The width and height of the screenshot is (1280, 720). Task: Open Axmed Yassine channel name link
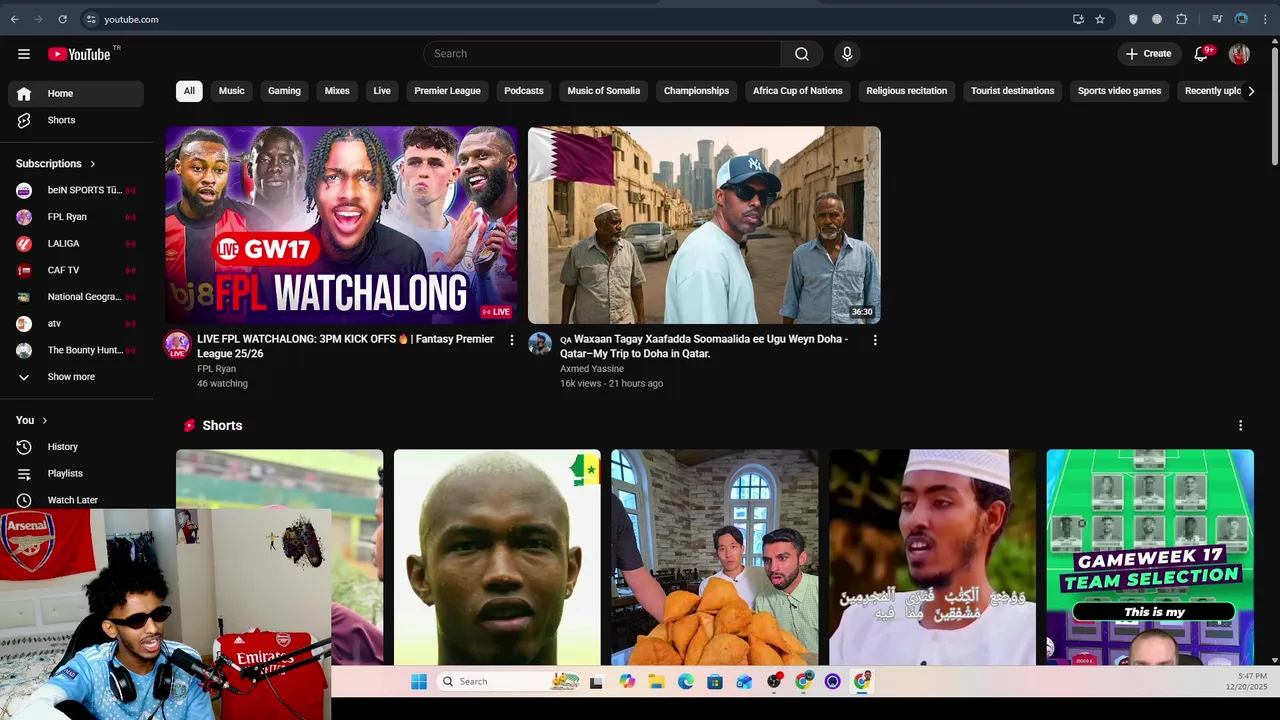(x=592, y=369)
